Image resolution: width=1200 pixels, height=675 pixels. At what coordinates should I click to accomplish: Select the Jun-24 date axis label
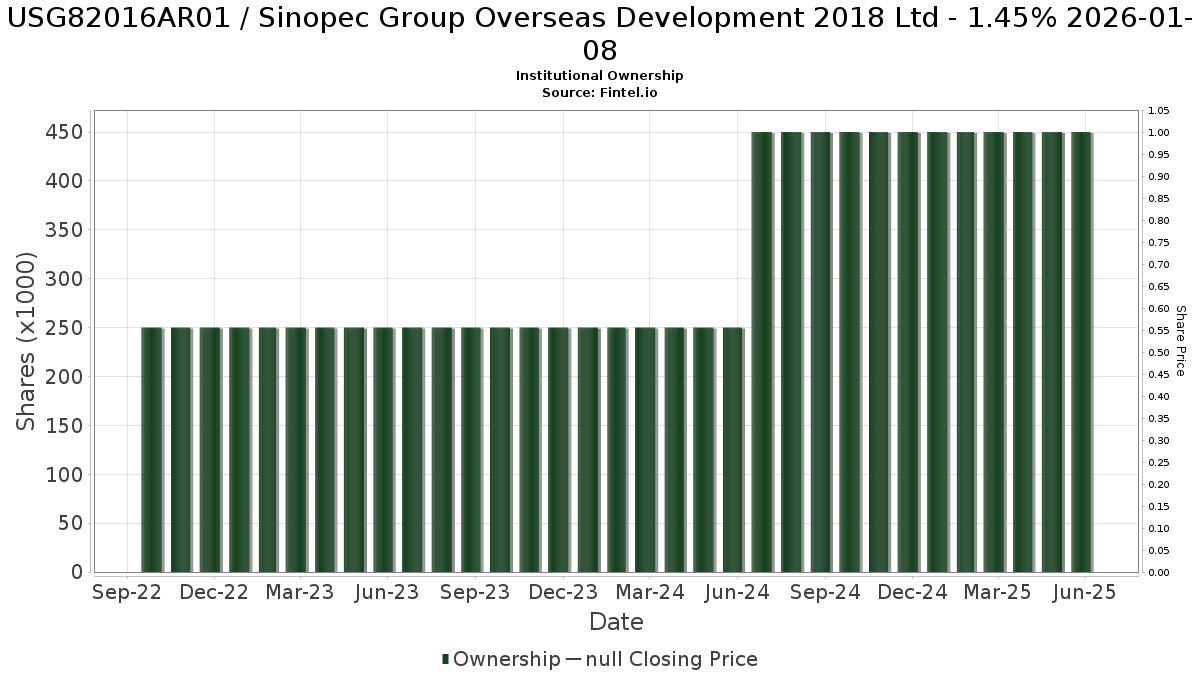tap(737, 592)
